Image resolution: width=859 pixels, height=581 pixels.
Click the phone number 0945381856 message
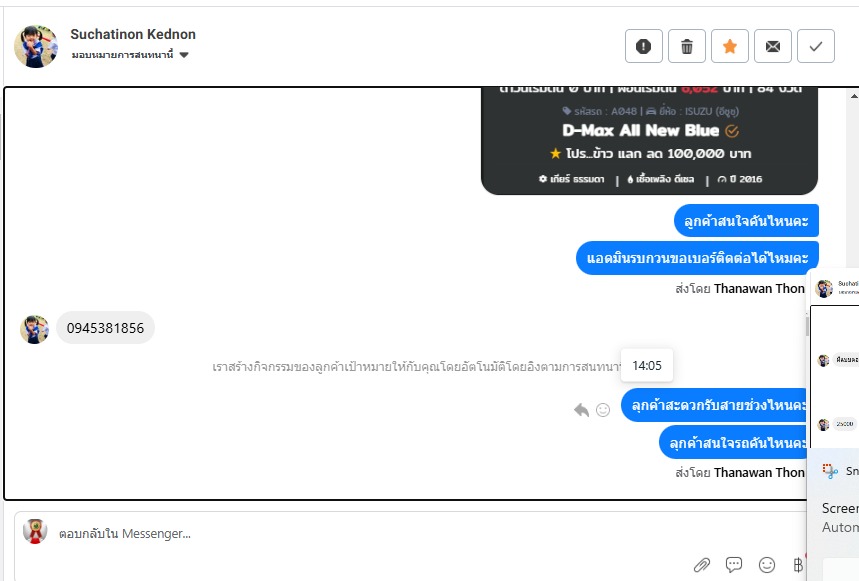pos(105,328)
